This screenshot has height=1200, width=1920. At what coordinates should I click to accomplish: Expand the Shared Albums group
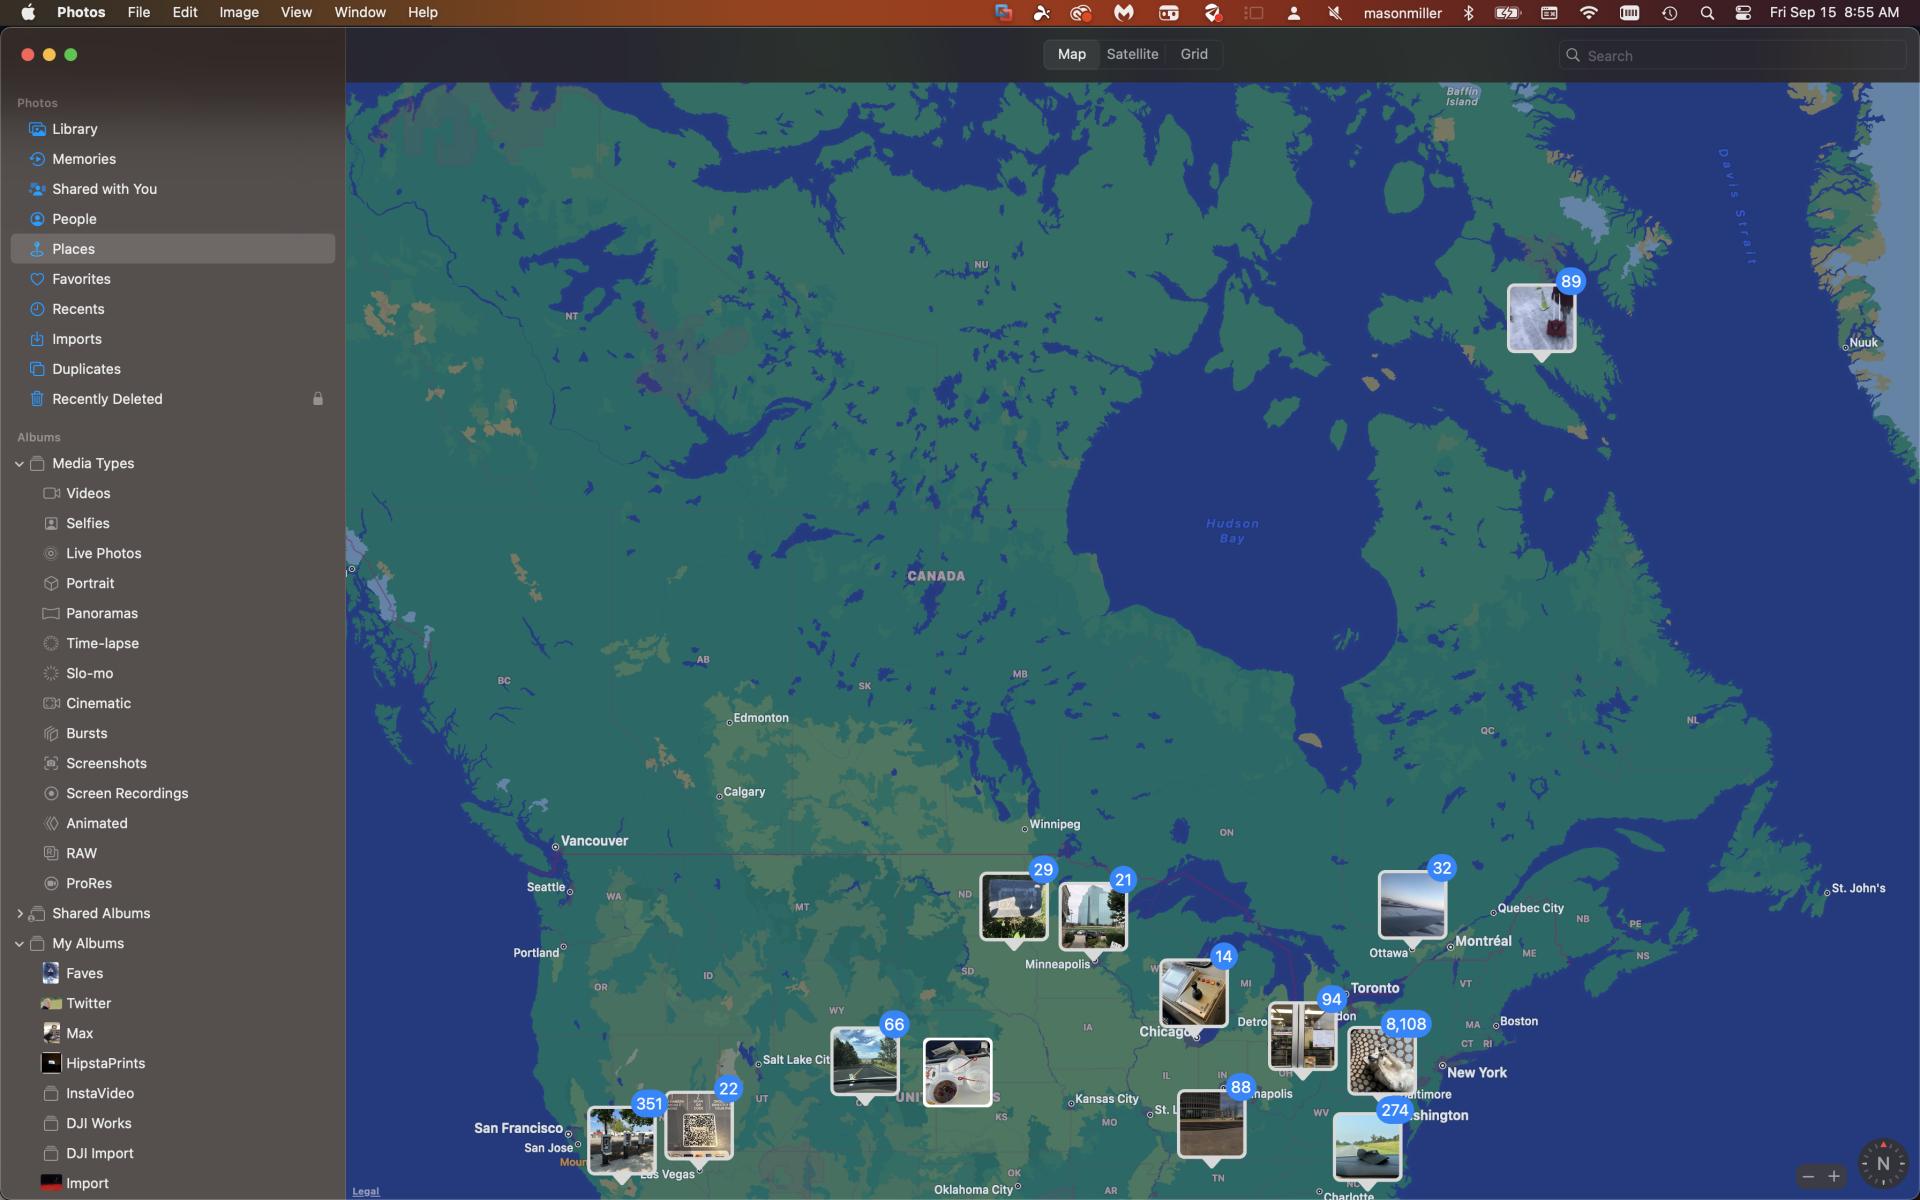tap(19, 913)
